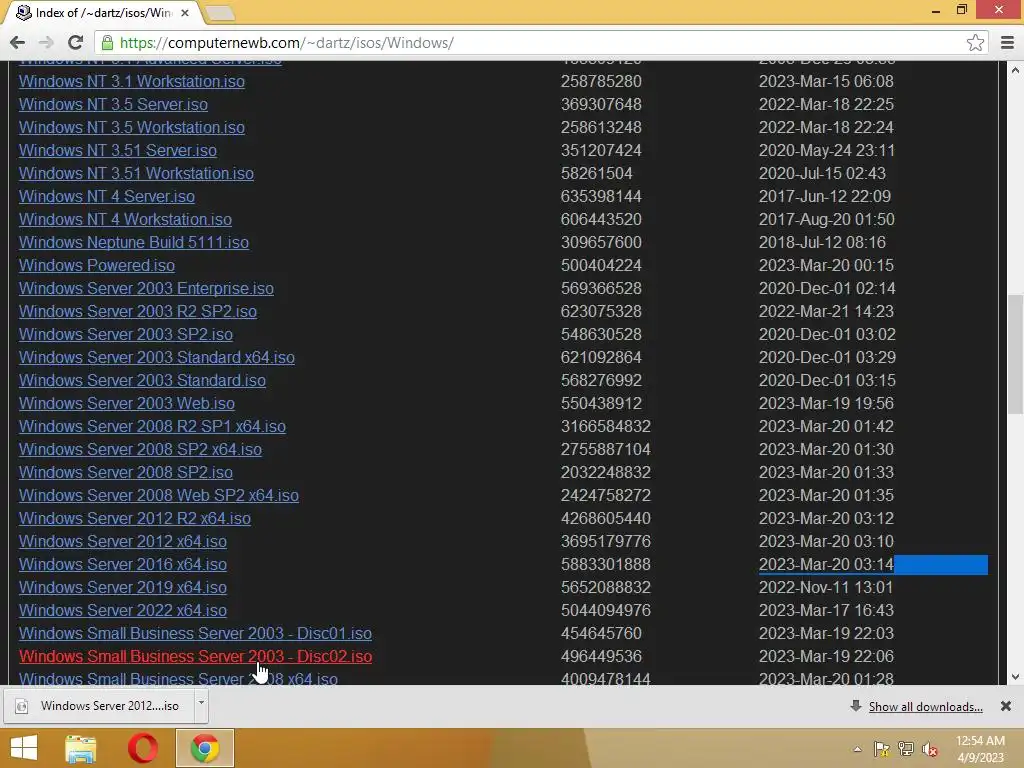
Task: Download Windows Server 2022 x64.iso
Action: point(123,610)
